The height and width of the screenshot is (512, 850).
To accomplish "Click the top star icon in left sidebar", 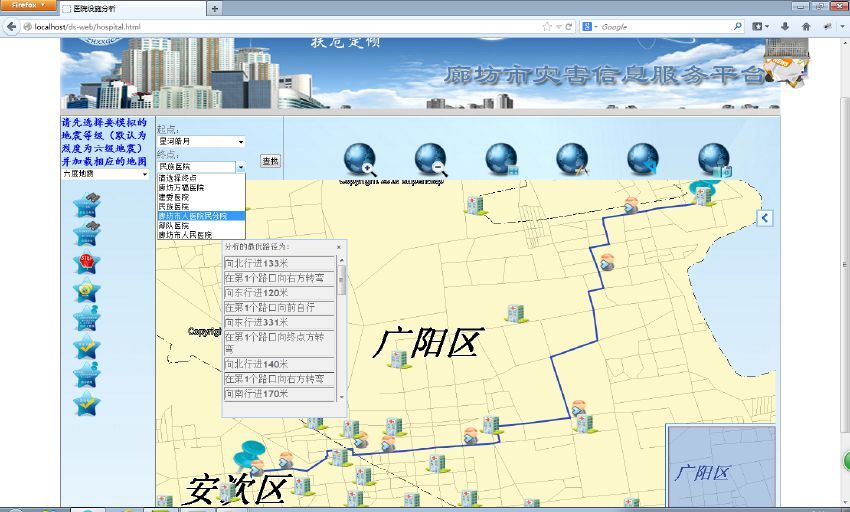I will tap(87, 204).
